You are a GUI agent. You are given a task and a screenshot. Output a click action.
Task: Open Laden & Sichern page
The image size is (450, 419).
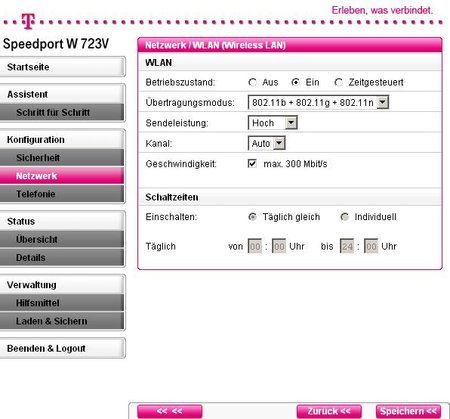click(62, 321)
